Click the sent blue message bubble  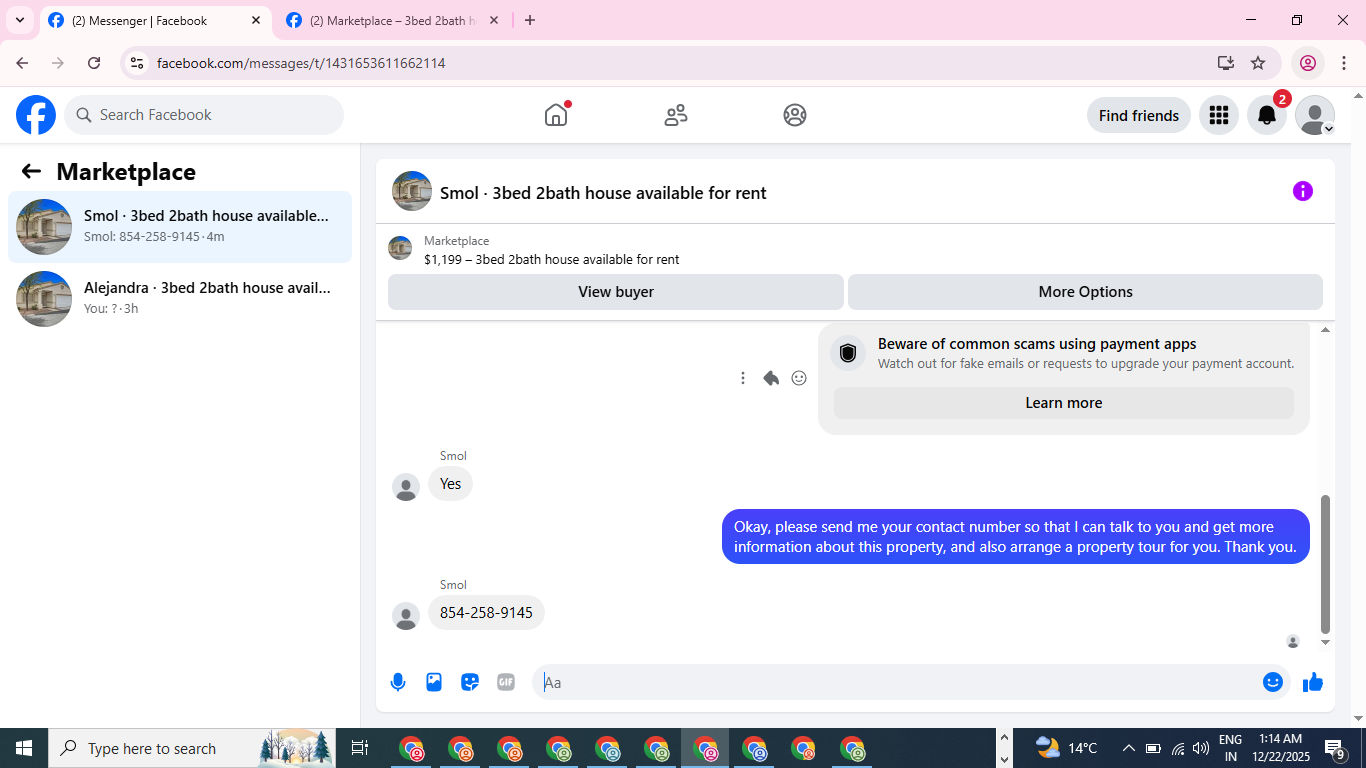(x=1016, y=537)
